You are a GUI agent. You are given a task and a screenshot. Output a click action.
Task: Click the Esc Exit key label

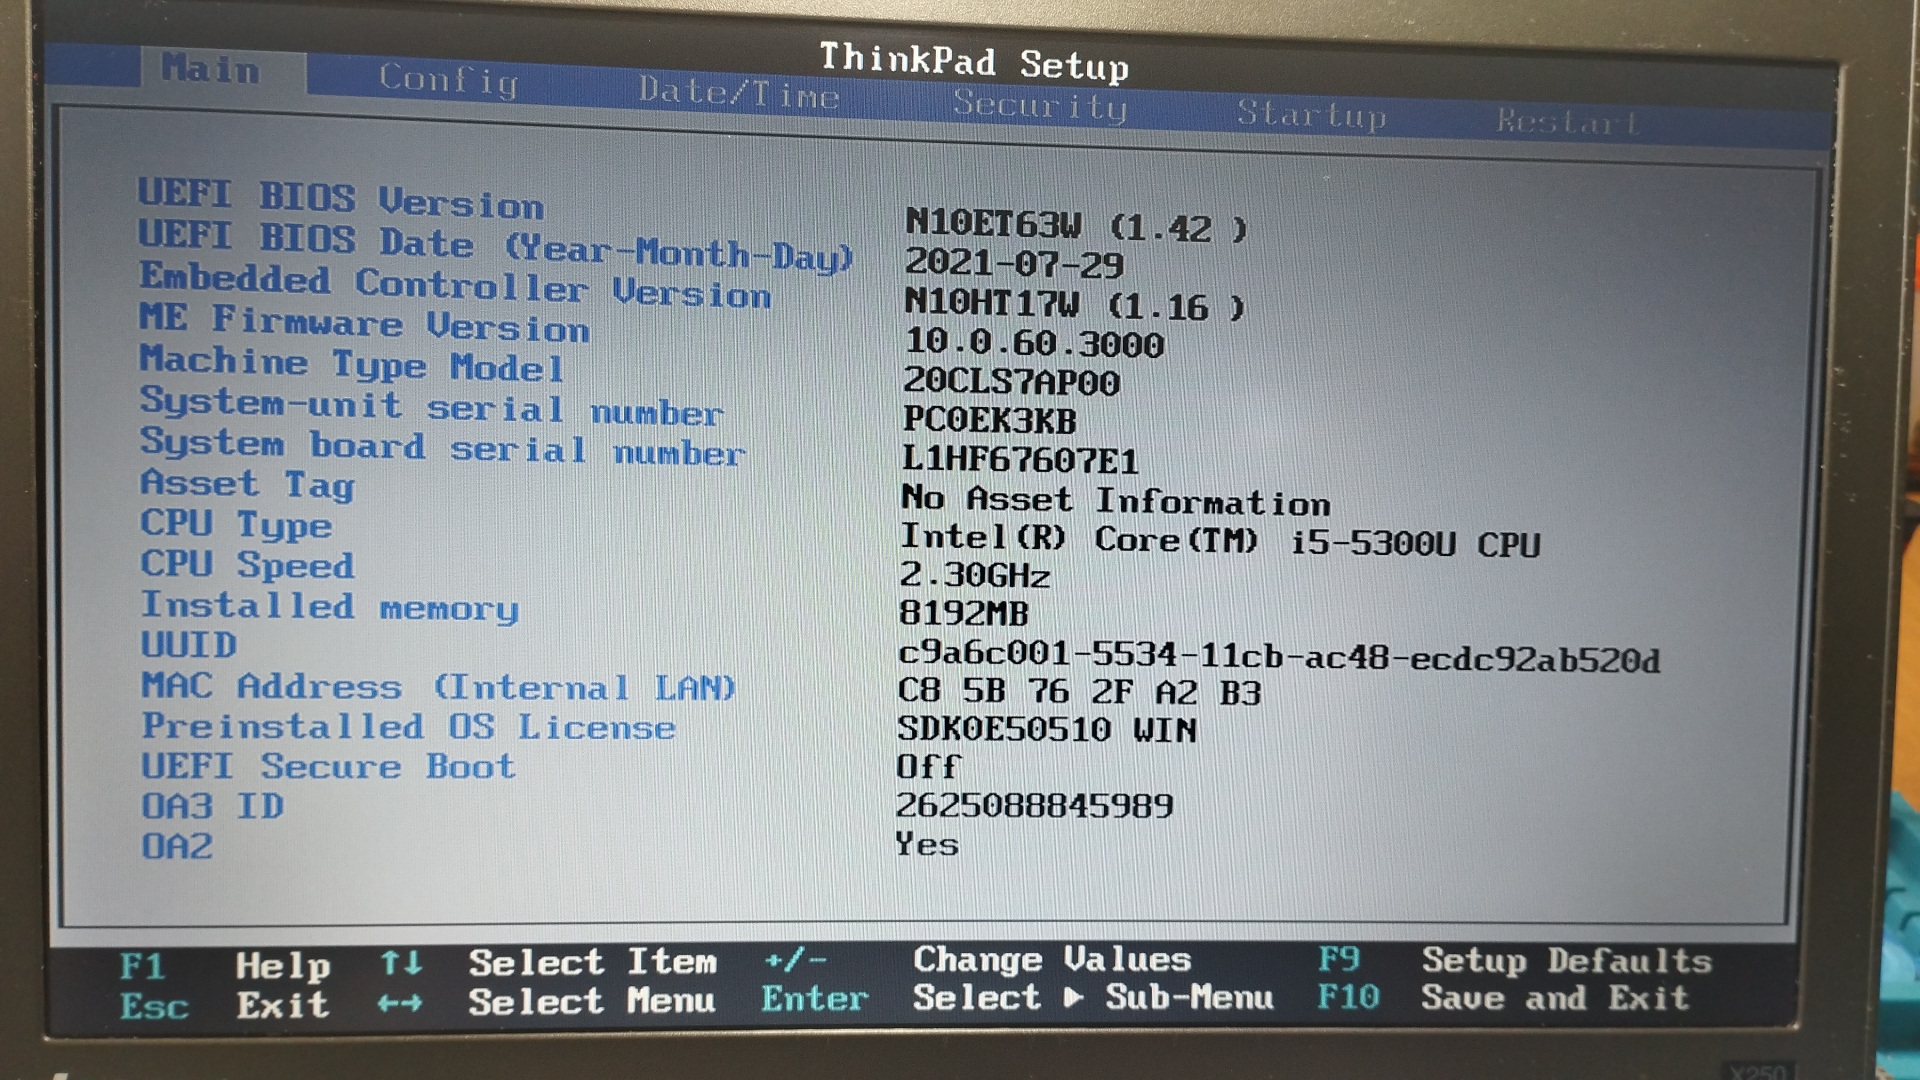tap(154, 1006)
